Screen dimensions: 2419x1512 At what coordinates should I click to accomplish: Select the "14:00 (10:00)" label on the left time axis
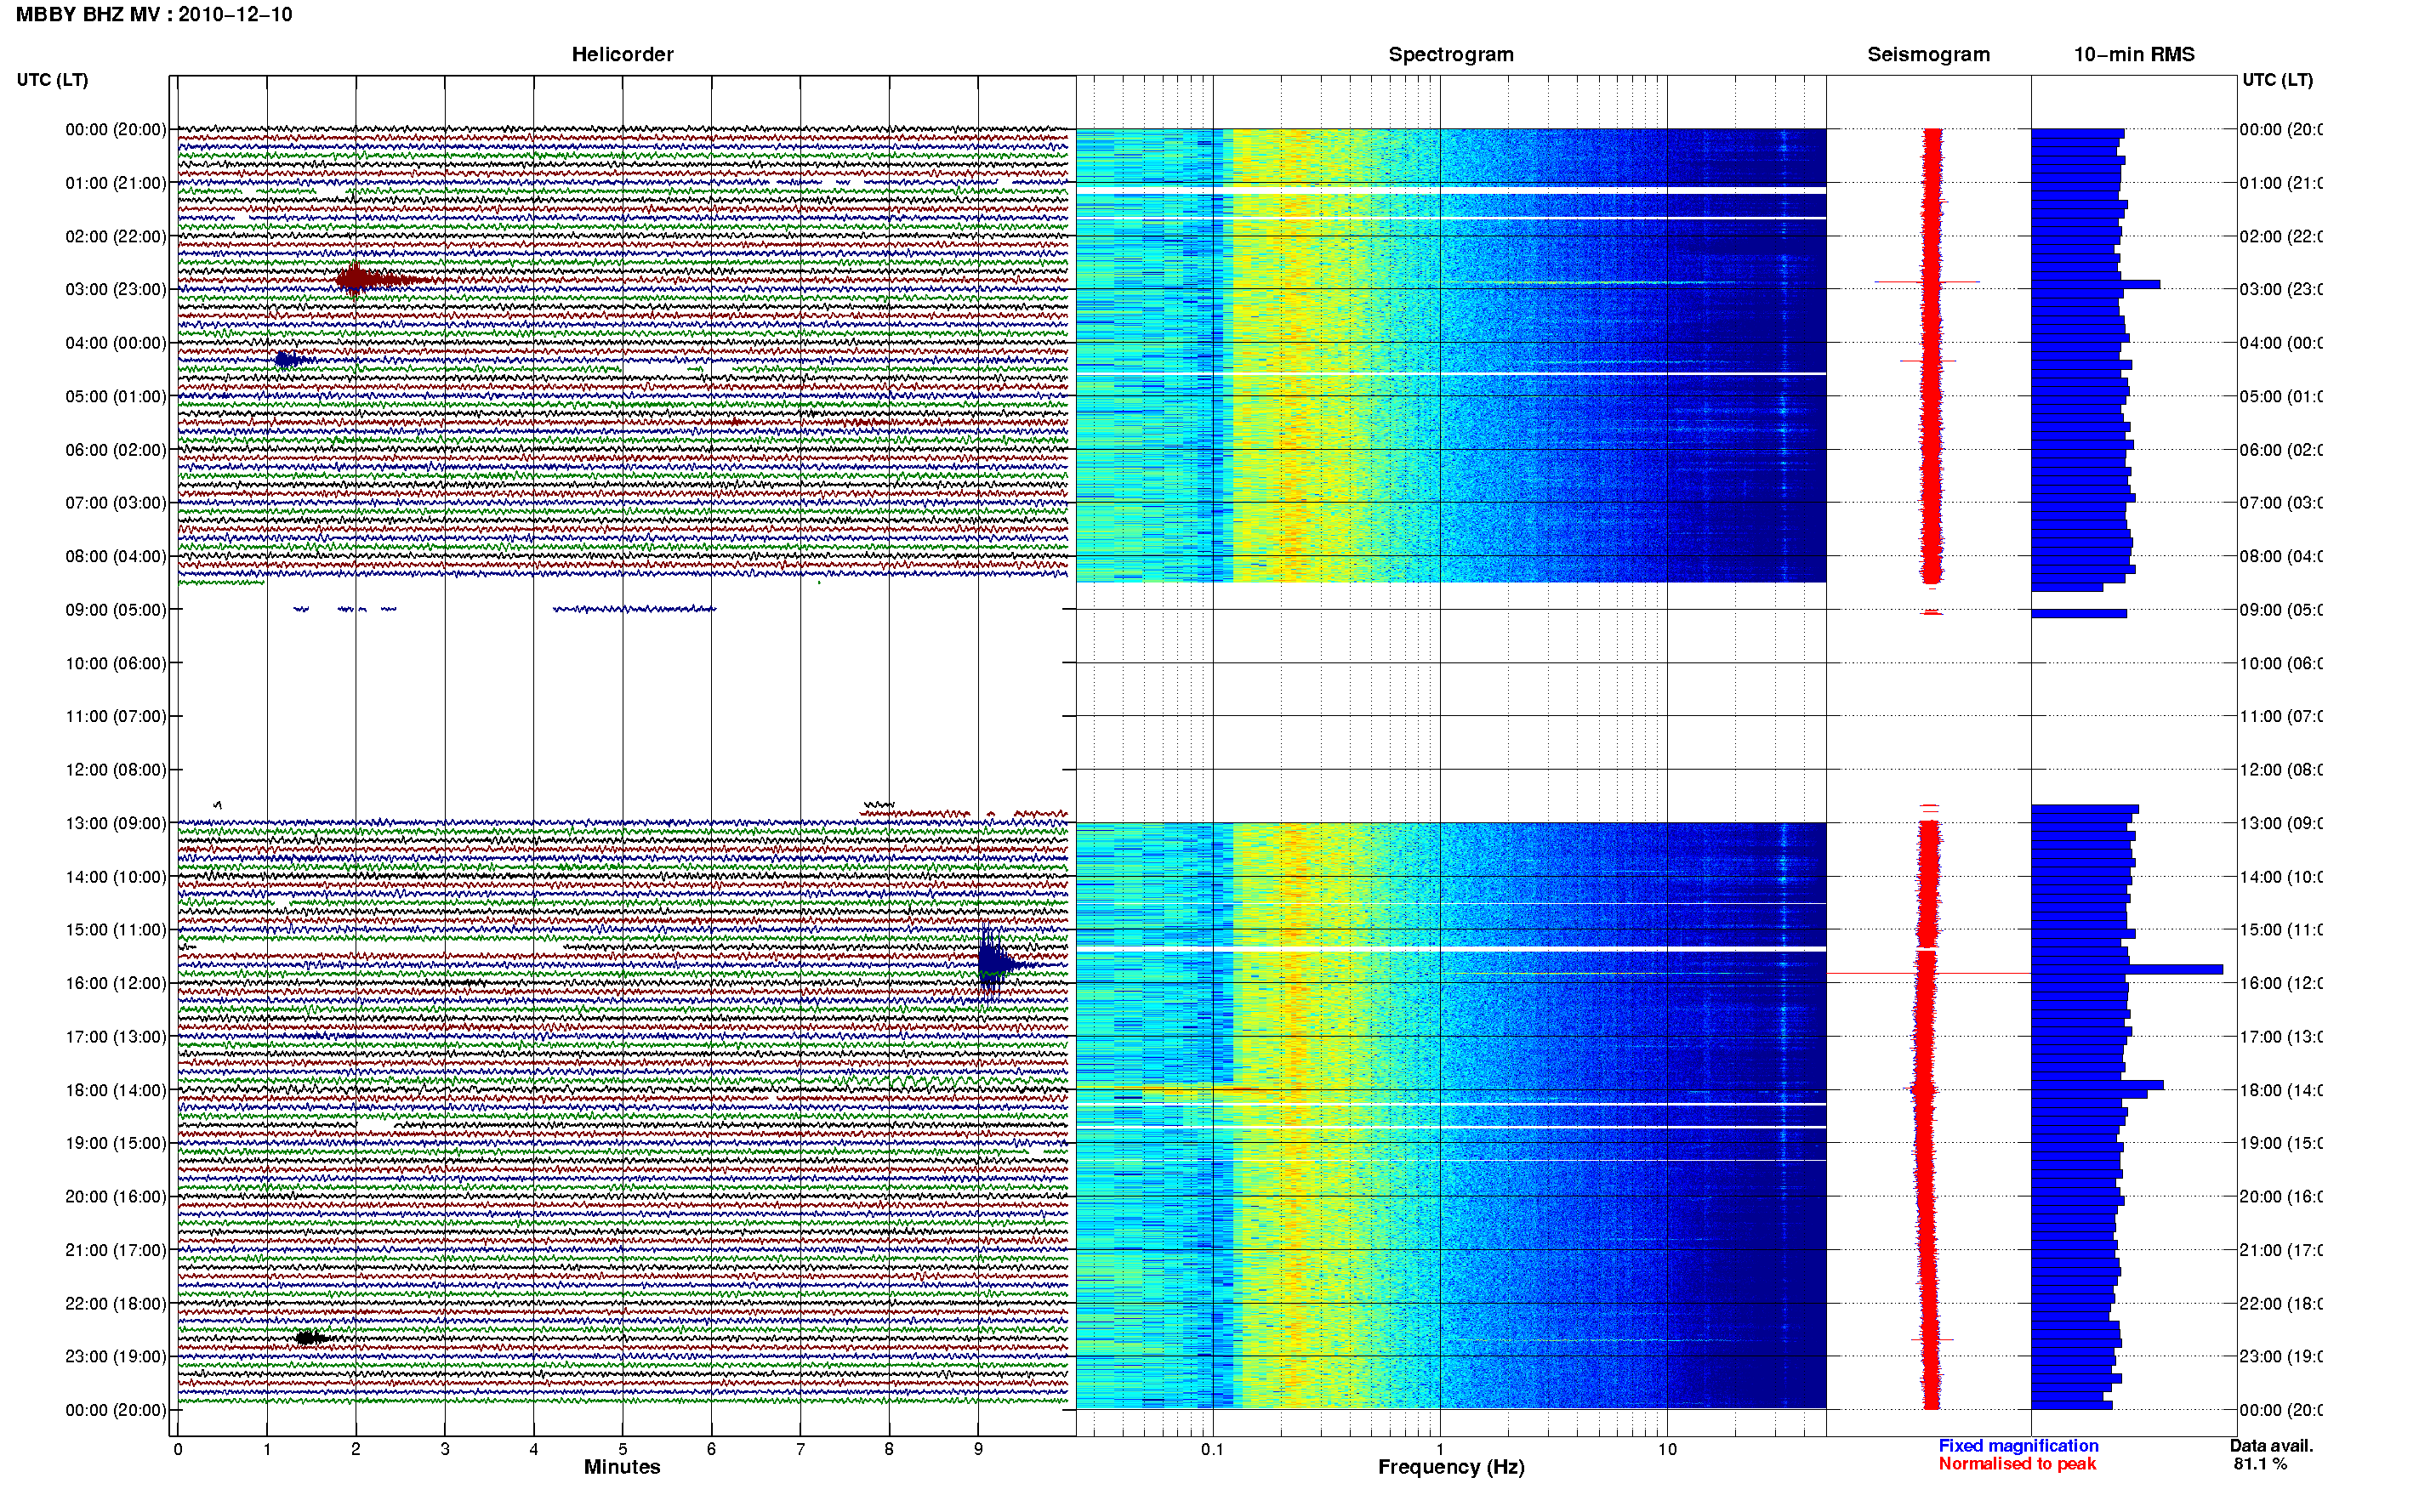click(x=116, y=877)
